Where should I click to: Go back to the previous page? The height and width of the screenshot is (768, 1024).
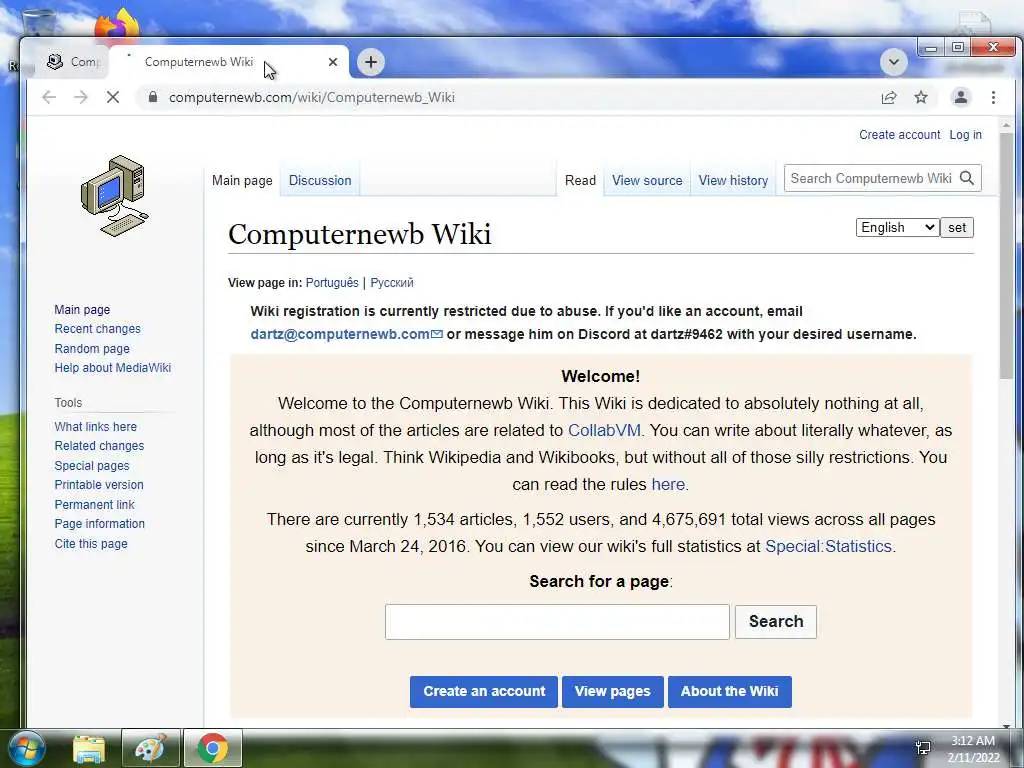point(49,97)
